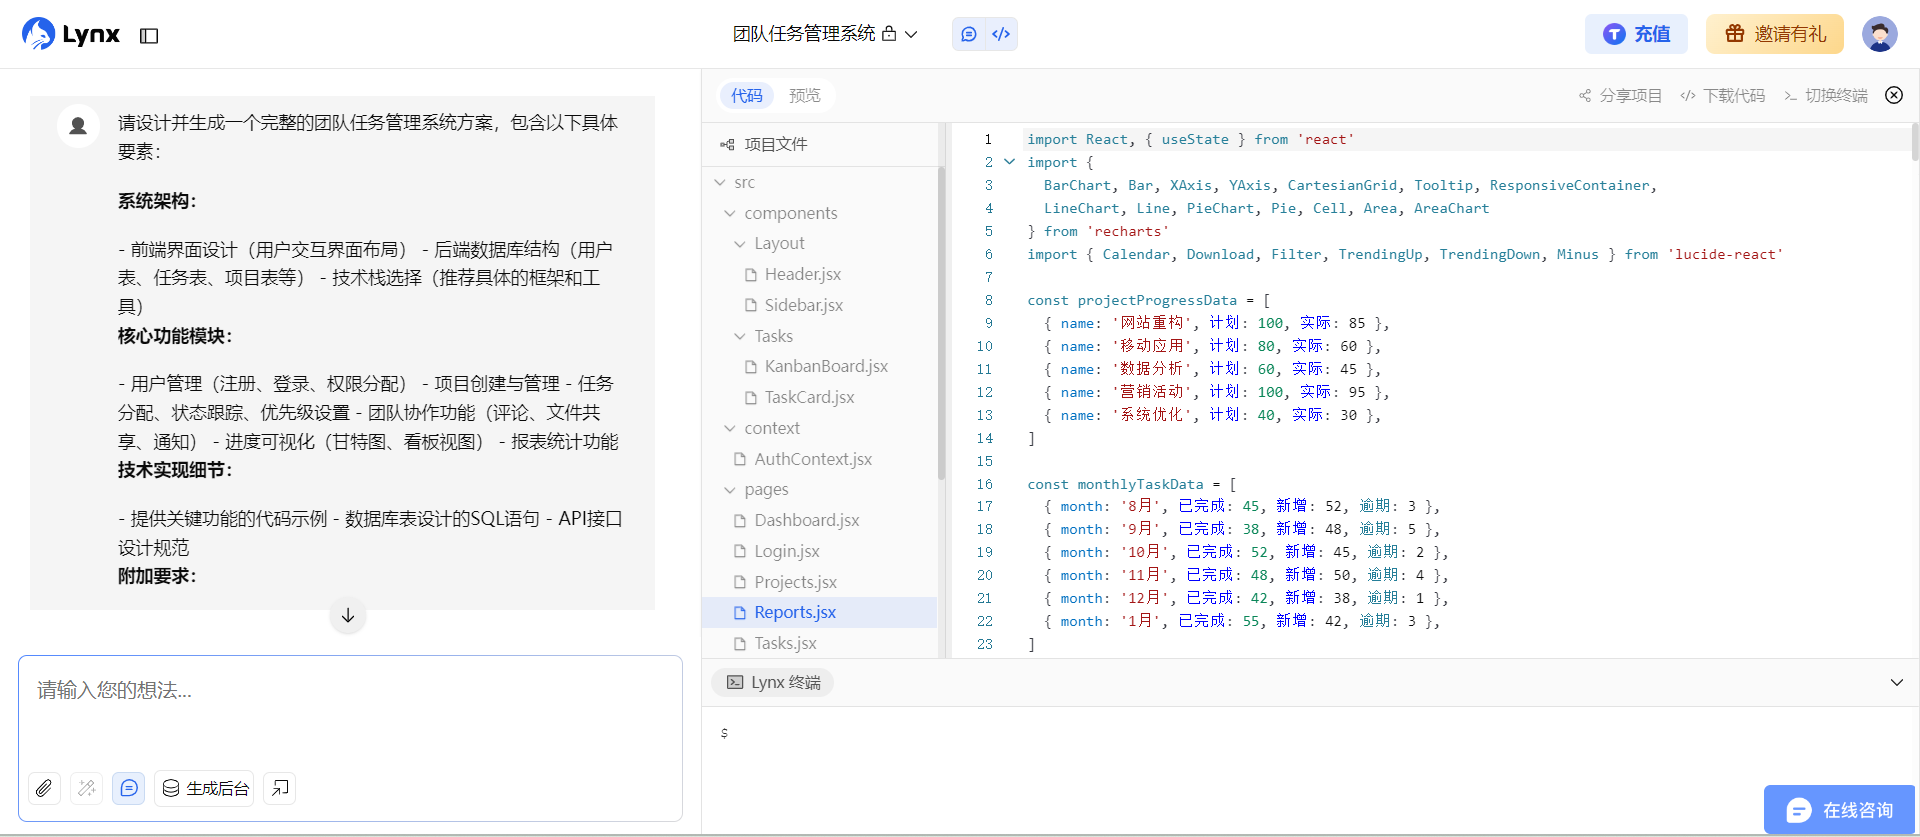
Task: Switch to chat view mode icon
Action: click(x=968, y=34)
